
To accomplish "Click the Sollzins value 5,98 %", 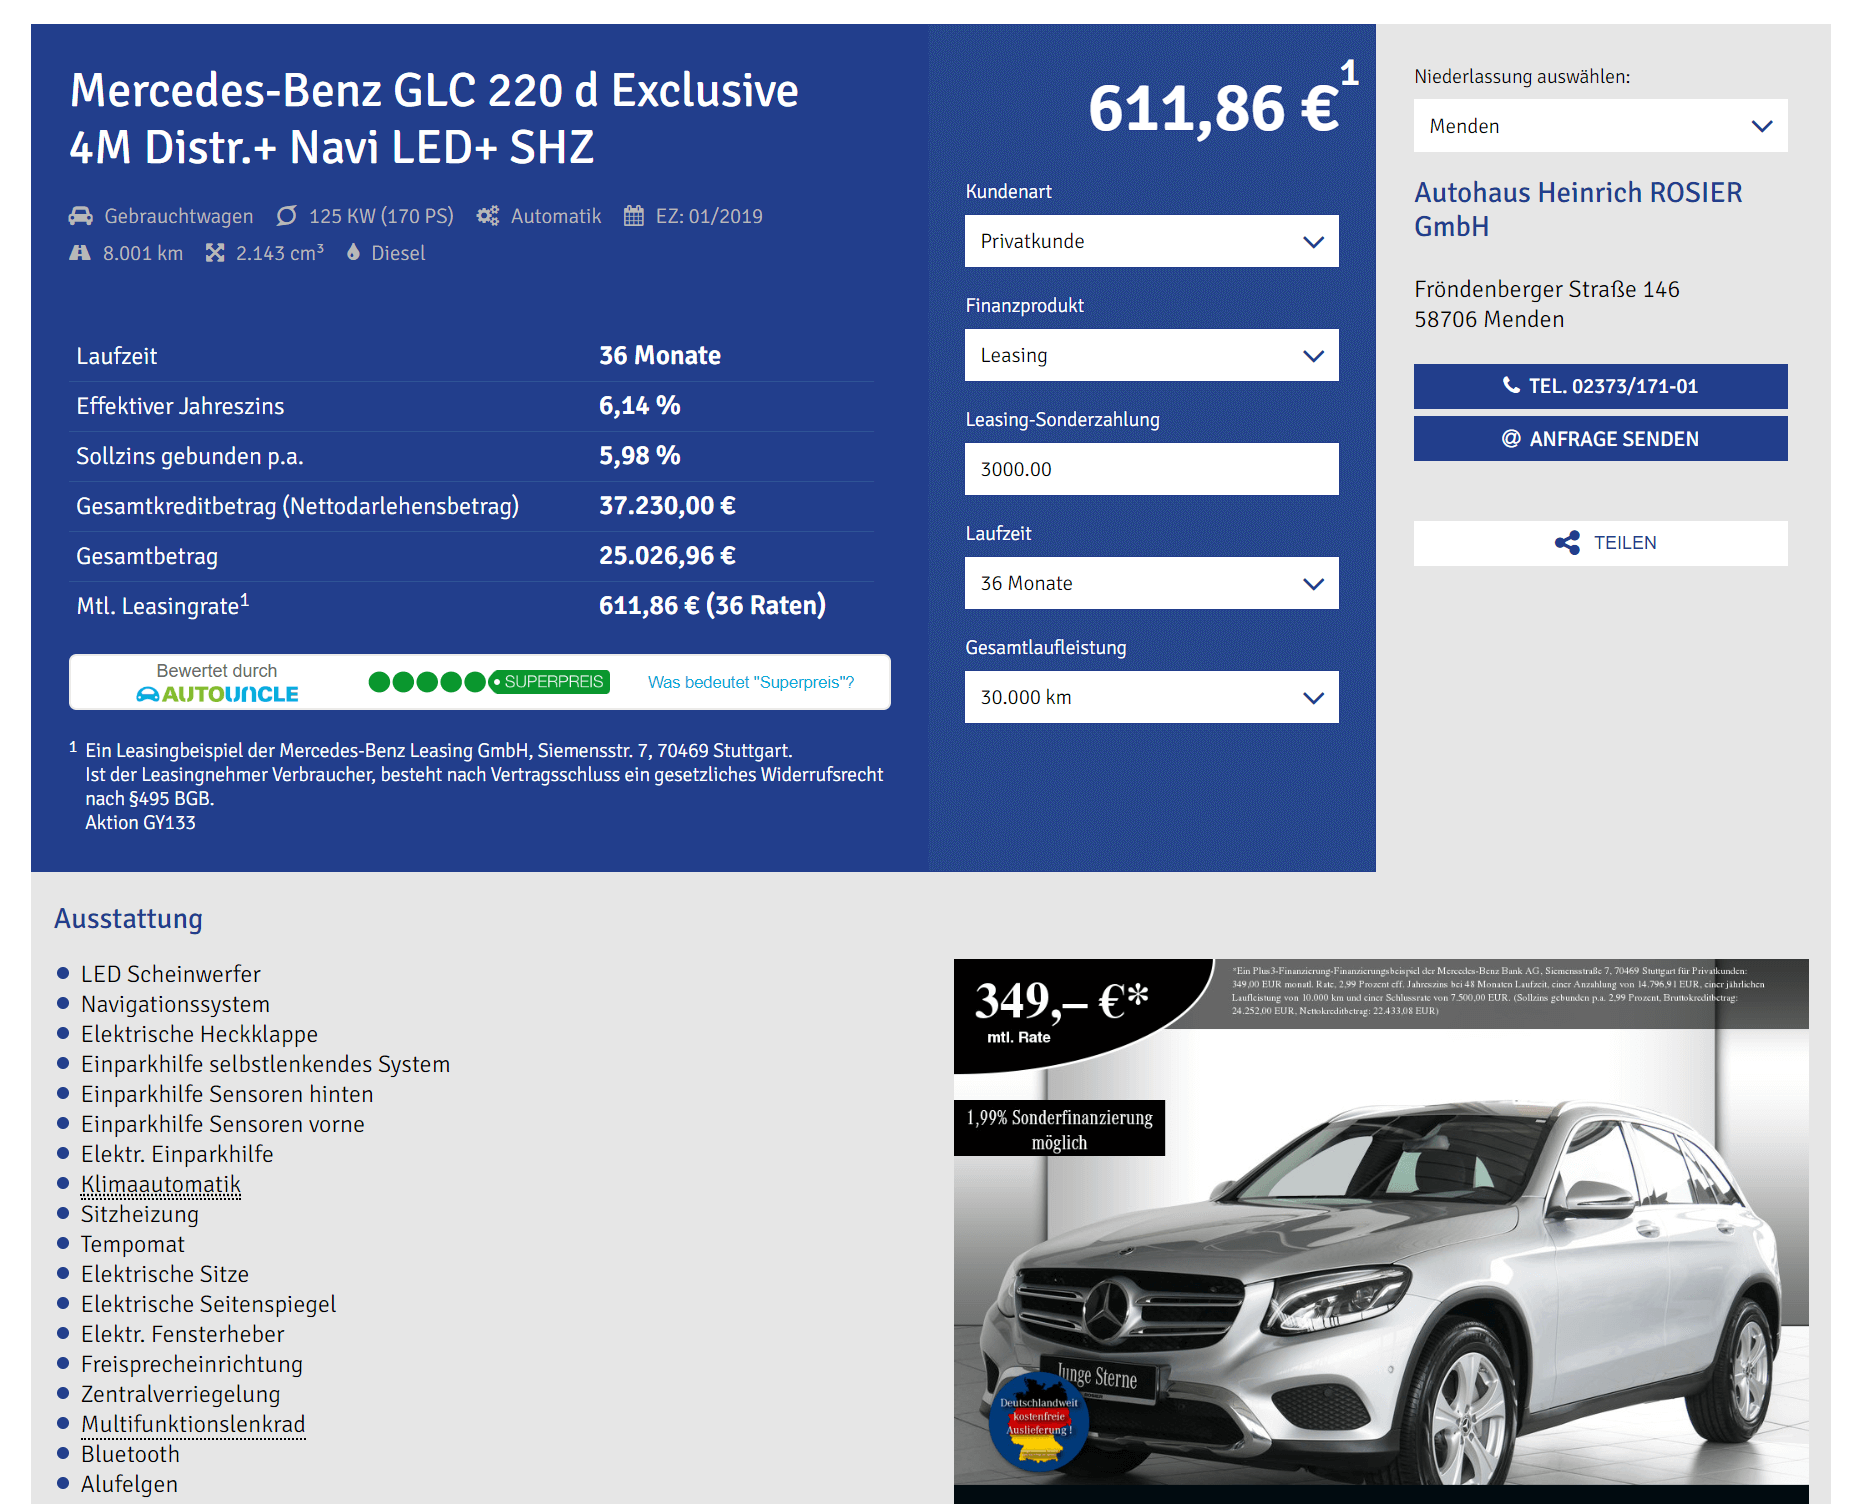I will pyautogui.click(x=639, y=456).
